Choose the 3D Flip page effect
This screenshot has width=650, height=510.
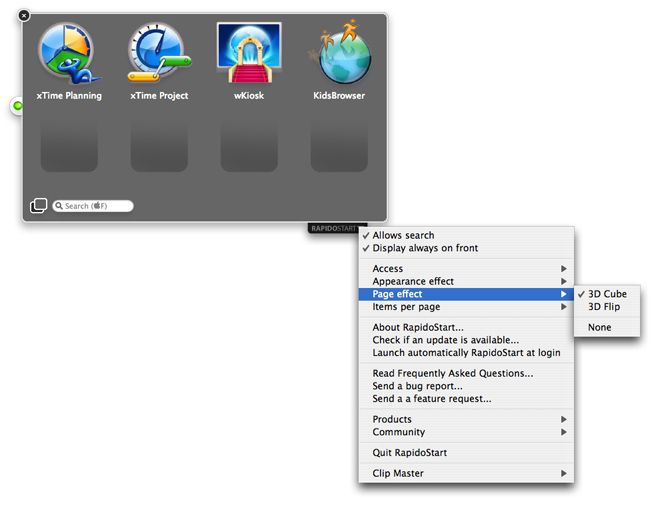(607, 307)
